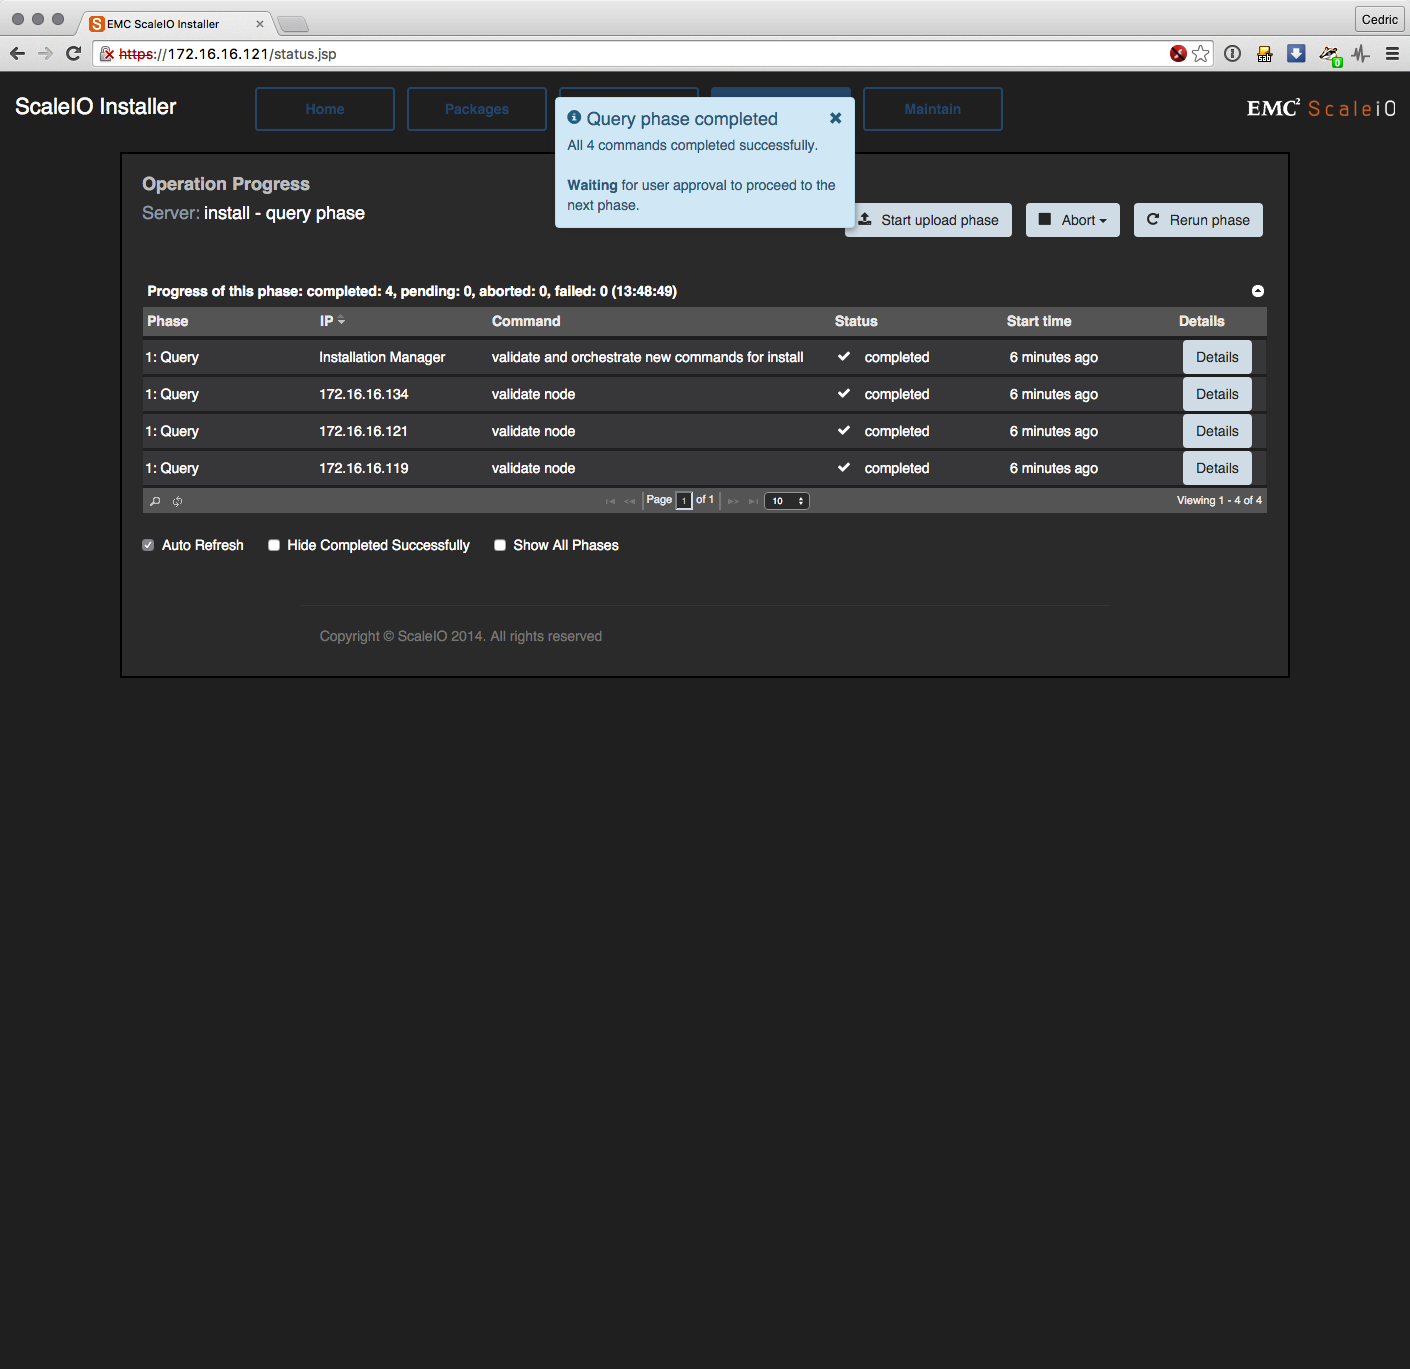This screenshot has width=1410, height=1369.
Task: Enable Hide Completed Successfully checkbox
Action: pos(274,545)
